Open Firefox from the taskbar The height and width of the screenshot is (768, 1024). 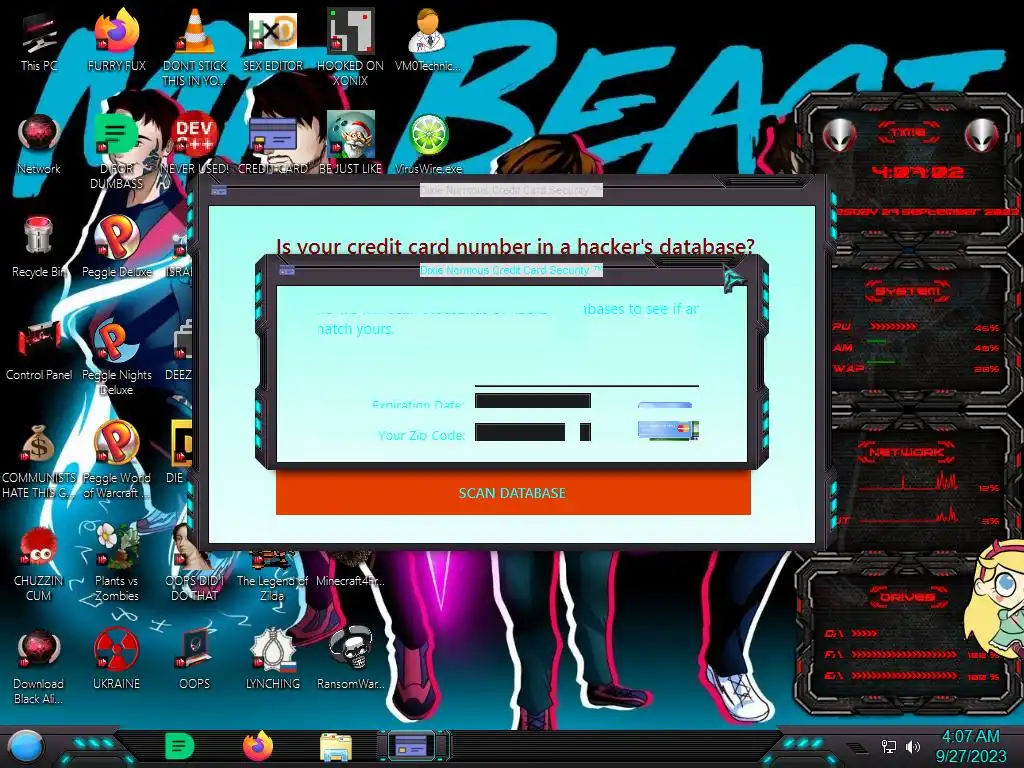click(258, 746)
